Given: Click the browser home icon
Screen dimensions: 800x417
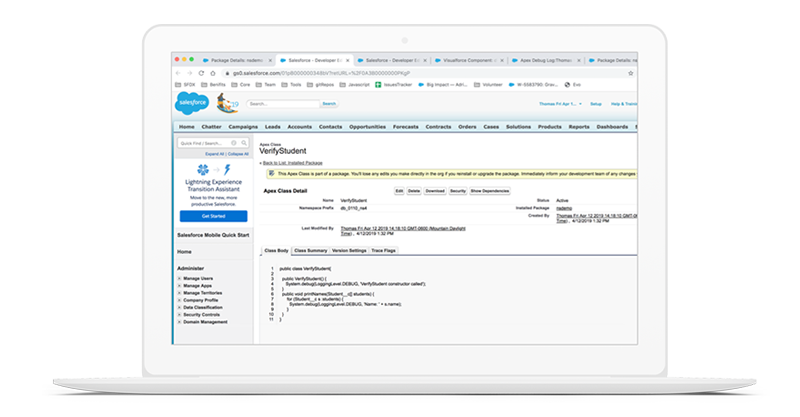Looking at the screenshot, I should [x=213, y=73].
